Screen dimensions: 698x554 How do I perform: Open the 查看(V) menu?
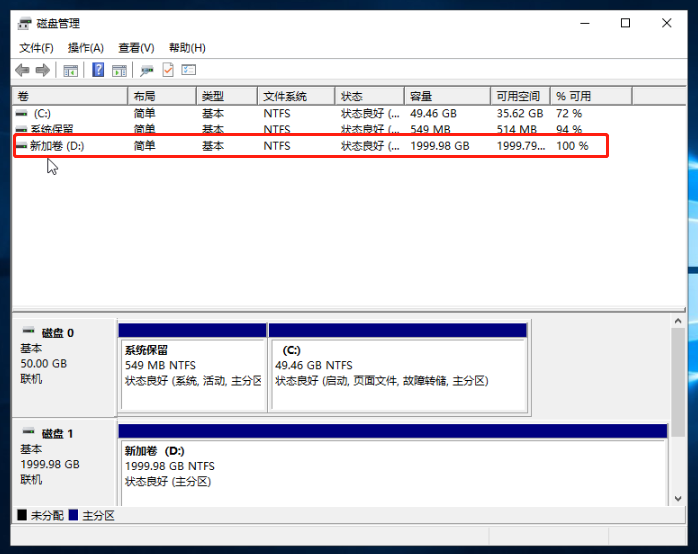point(136,48)
